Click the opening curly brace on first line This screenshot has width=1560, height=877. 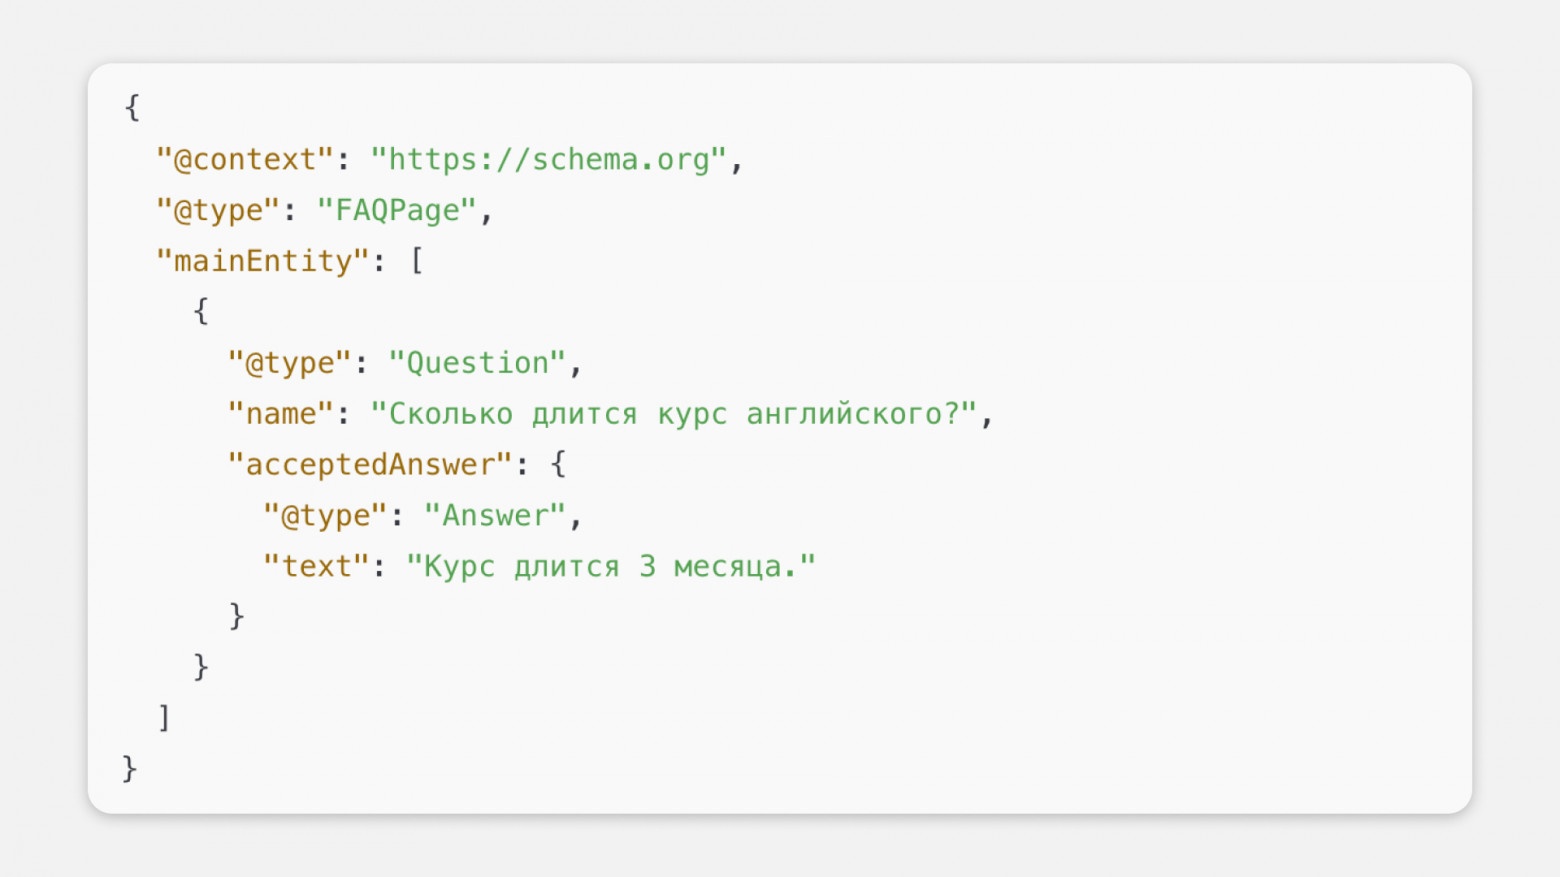point(131,108)
